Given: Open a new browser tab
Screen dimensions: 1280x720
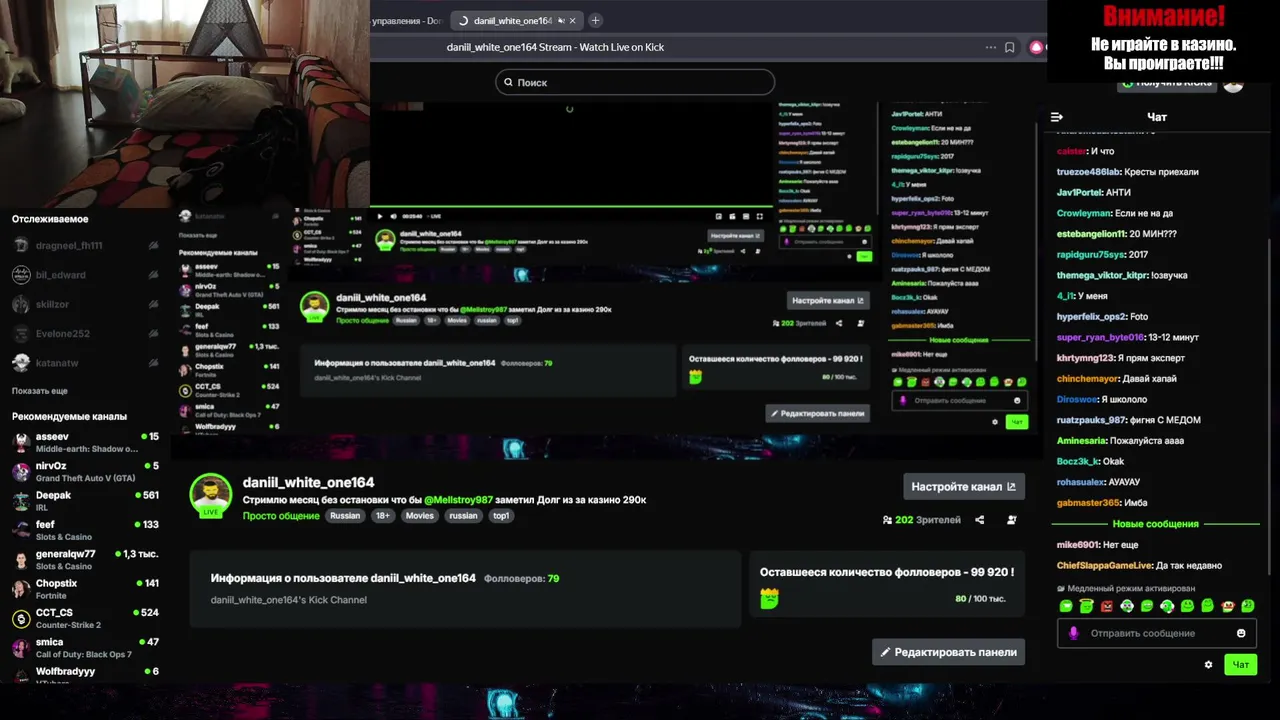Looking at the screenshot, I should pyautogui.click(x=595, y=20).
